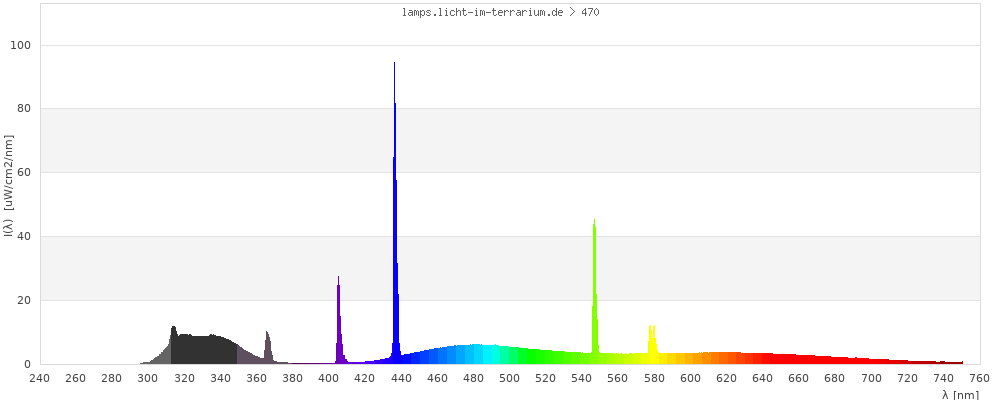Click the 240 tick on the x-axis

click(39, 378)
